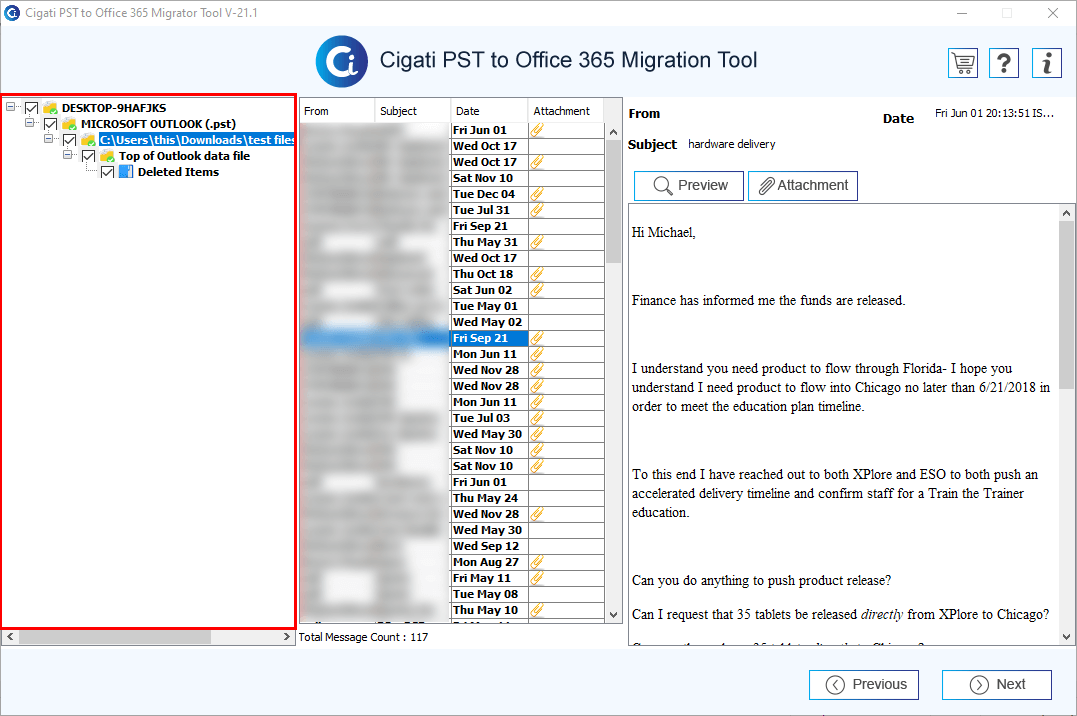The width and height of the screenshot is (1077, 716).
Task: Collapse the C:\Users path tree node
Action: (x=49, y=138)
